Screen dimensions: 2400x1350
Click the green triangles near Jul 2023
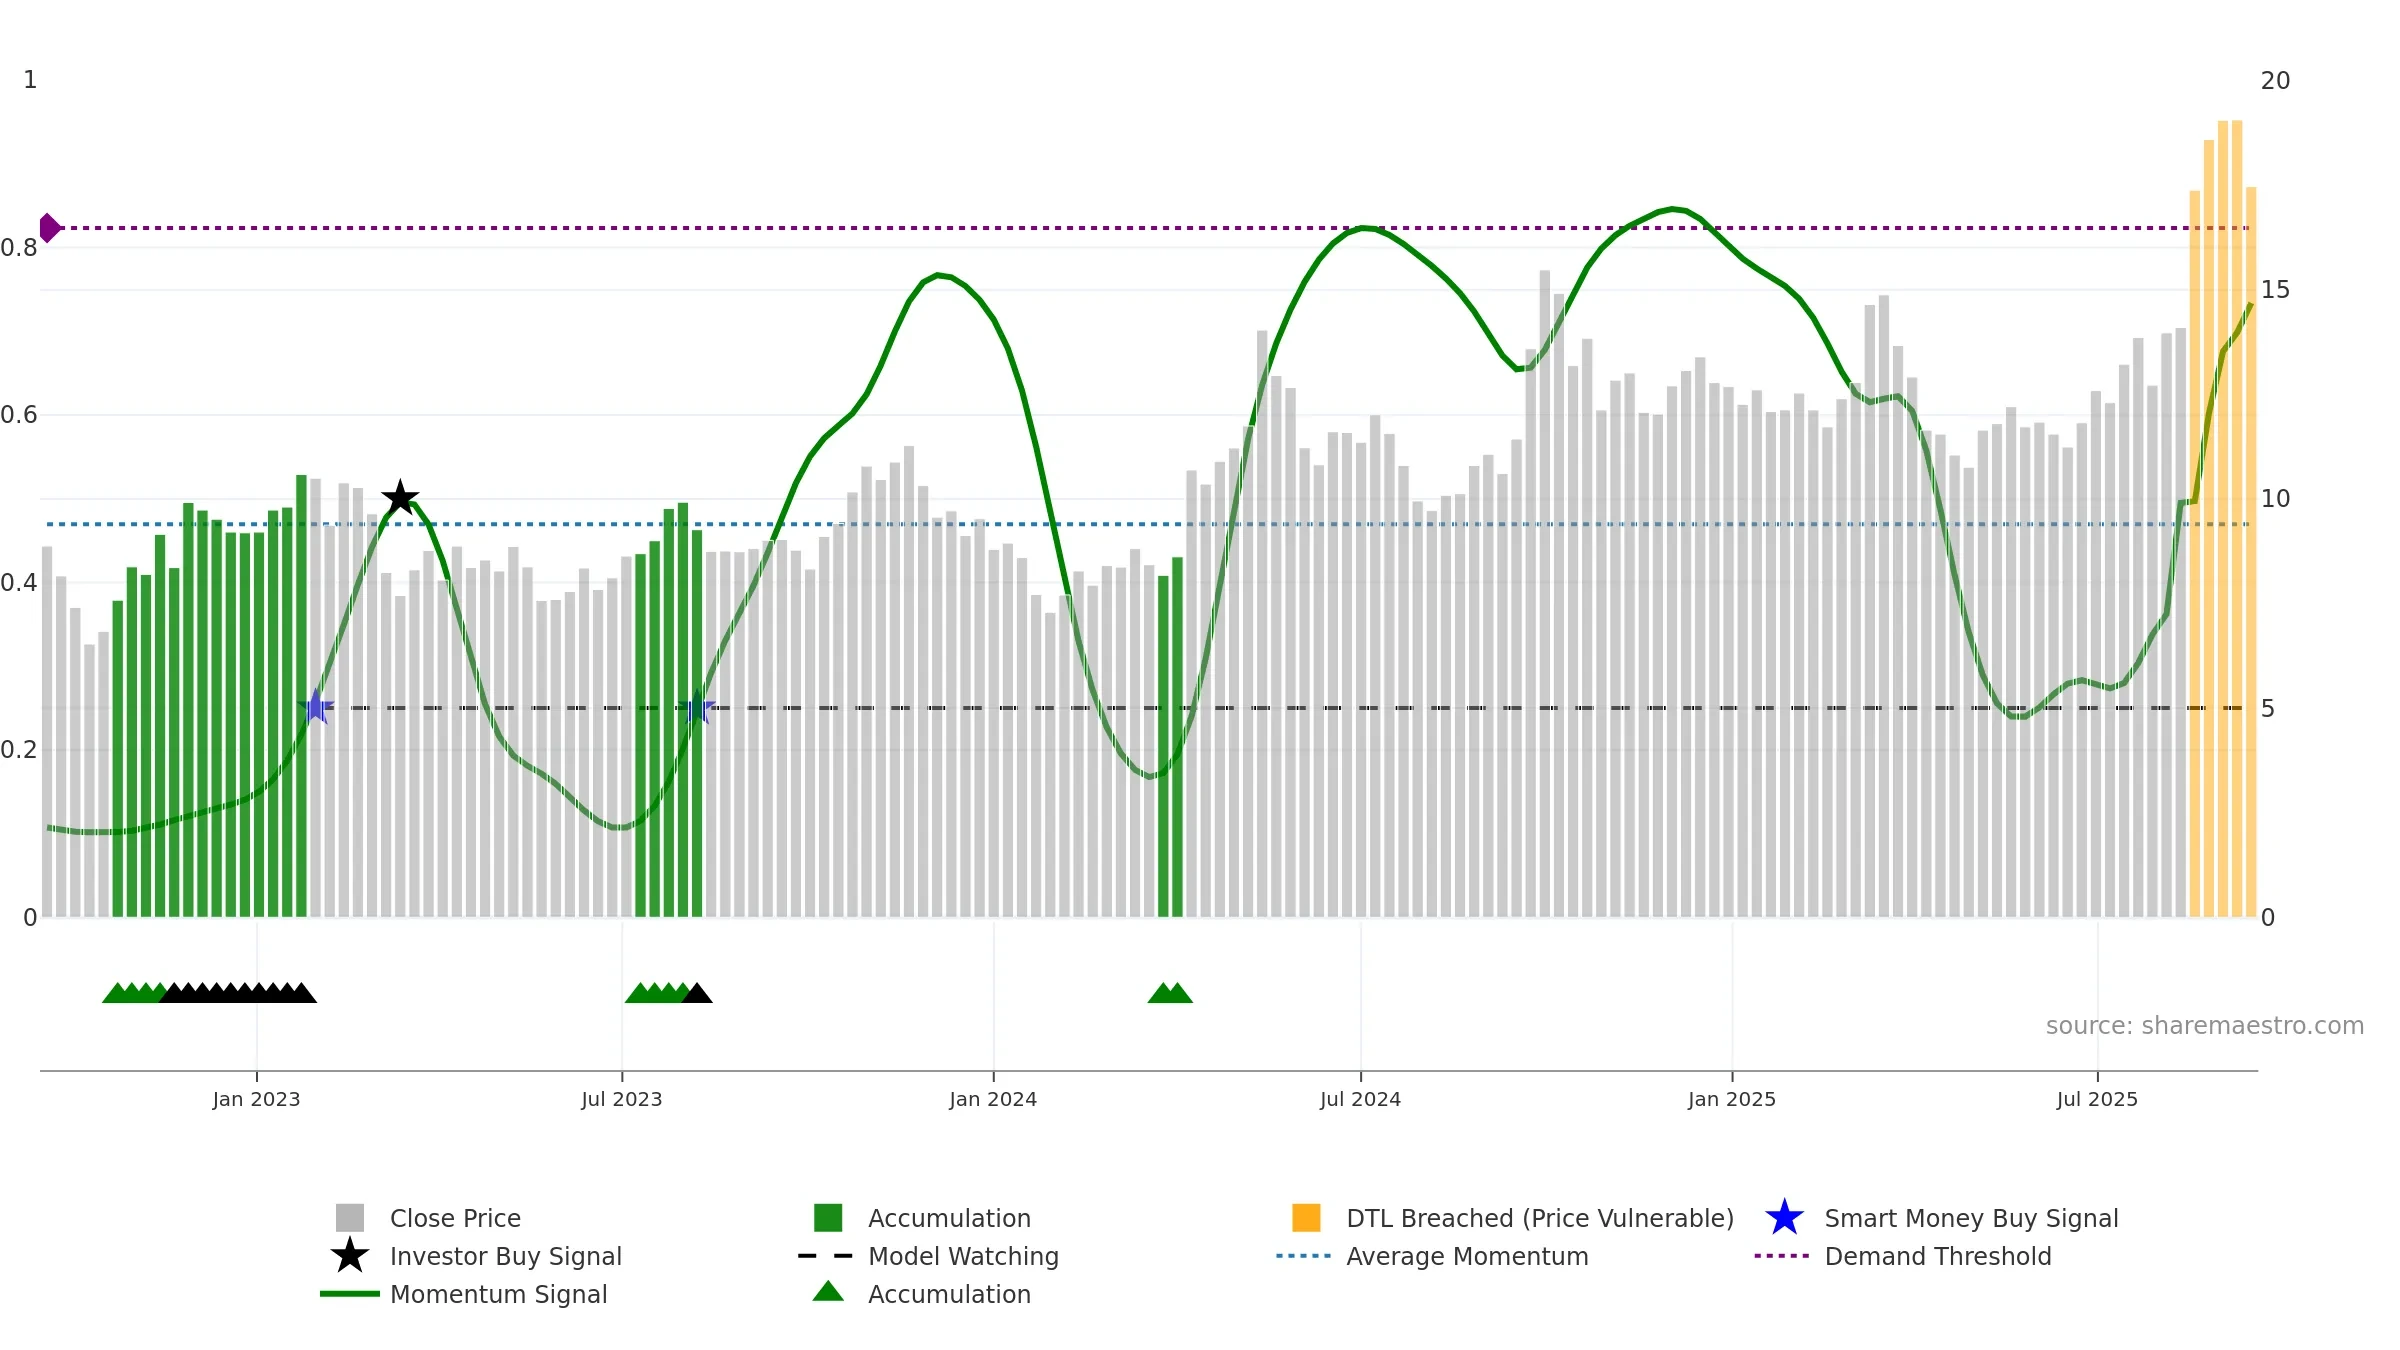(658, 993)
